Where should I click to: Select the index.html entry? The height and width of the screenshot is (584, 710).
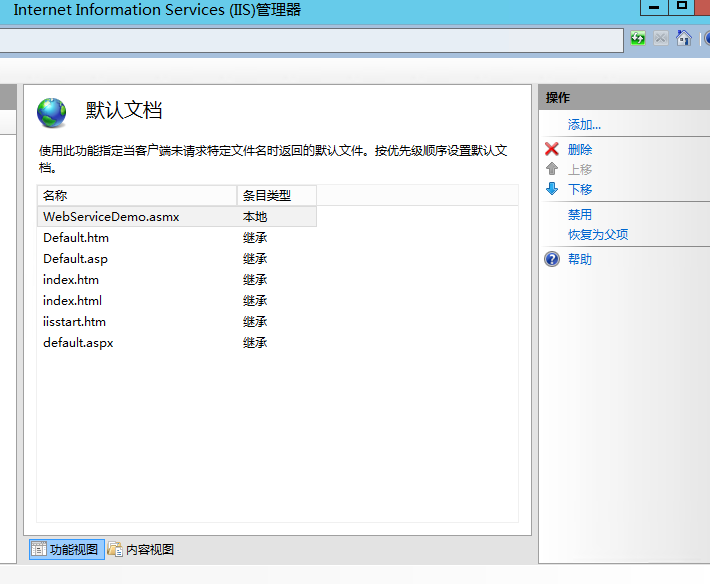coord(72,301)
